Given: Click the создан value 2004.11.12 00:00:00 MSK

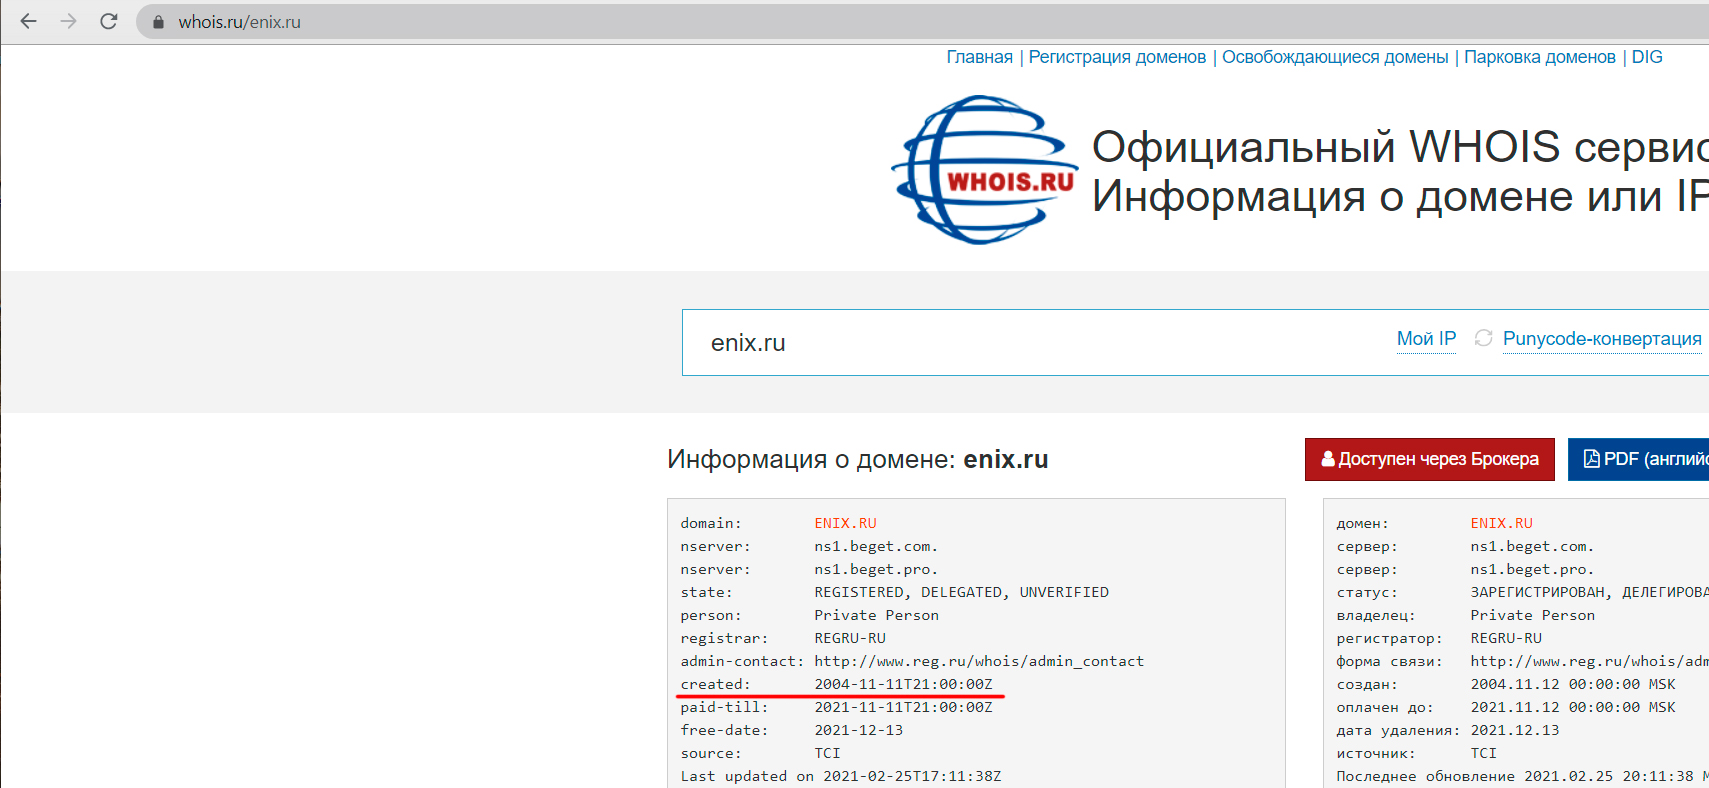Looking at the screenshot, I should (1573, 684).
